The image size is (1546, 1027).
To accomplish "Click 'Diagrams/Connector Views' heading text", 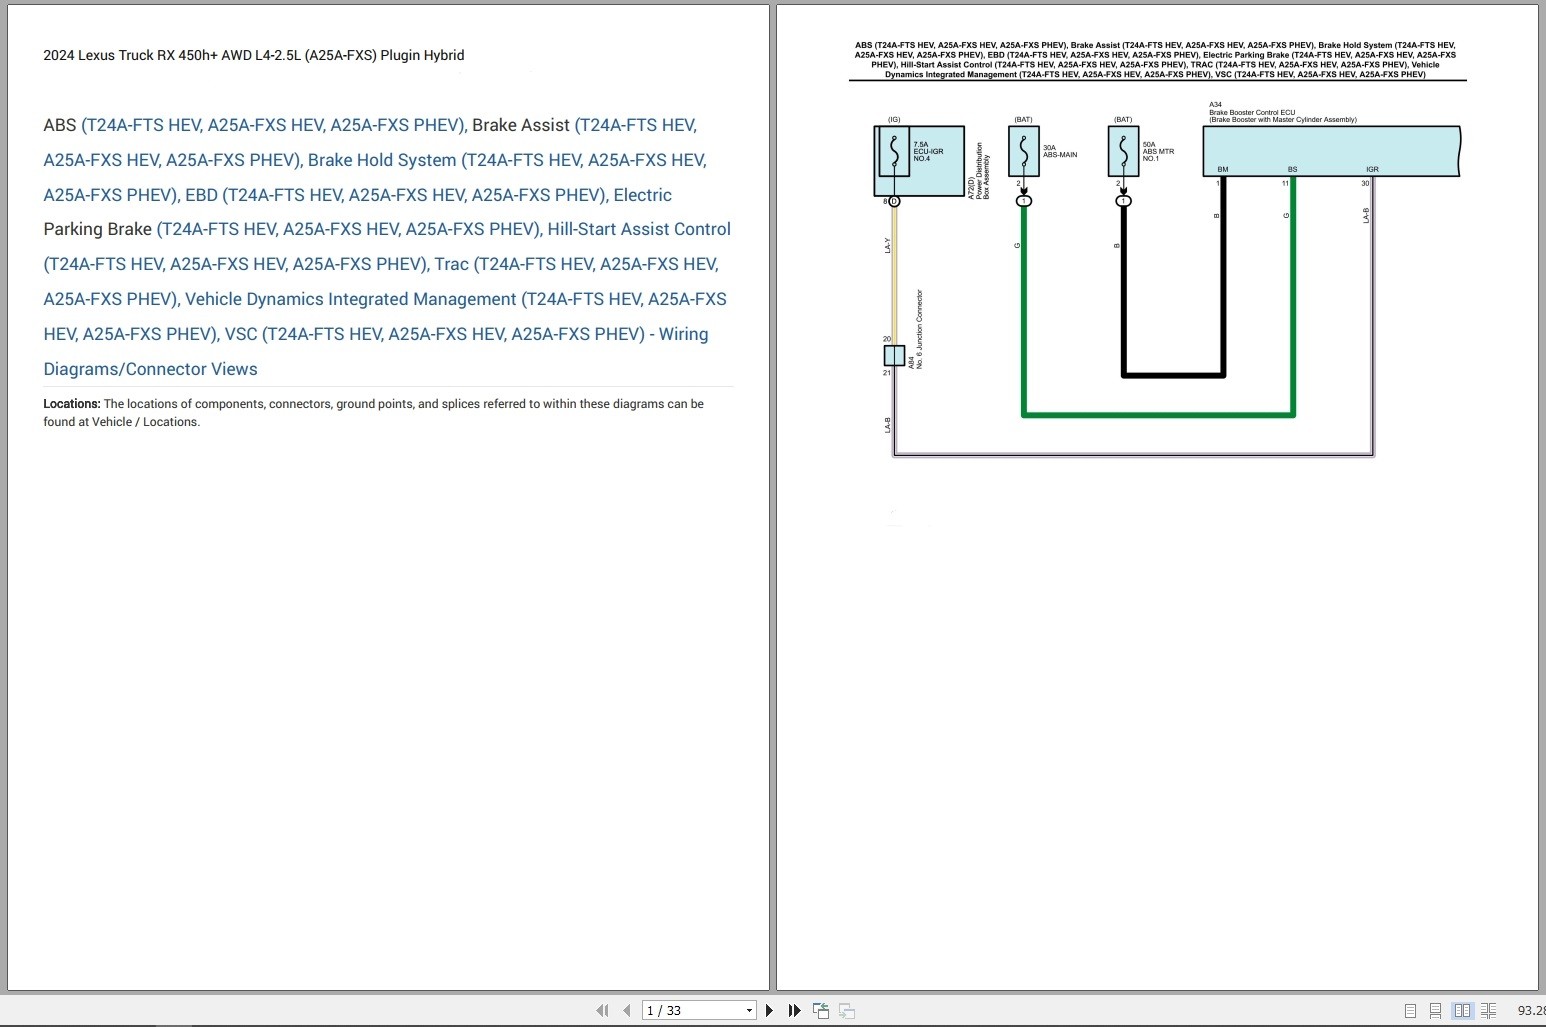I will tap(151, 369).
